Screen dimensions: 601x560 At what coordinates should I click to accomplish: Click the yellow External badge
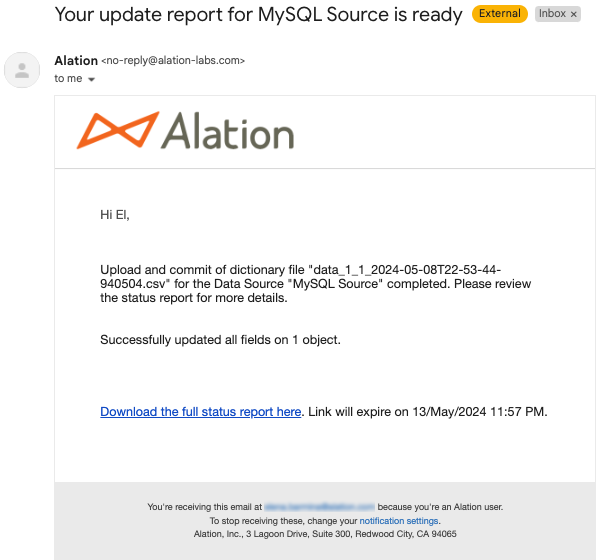500,14
